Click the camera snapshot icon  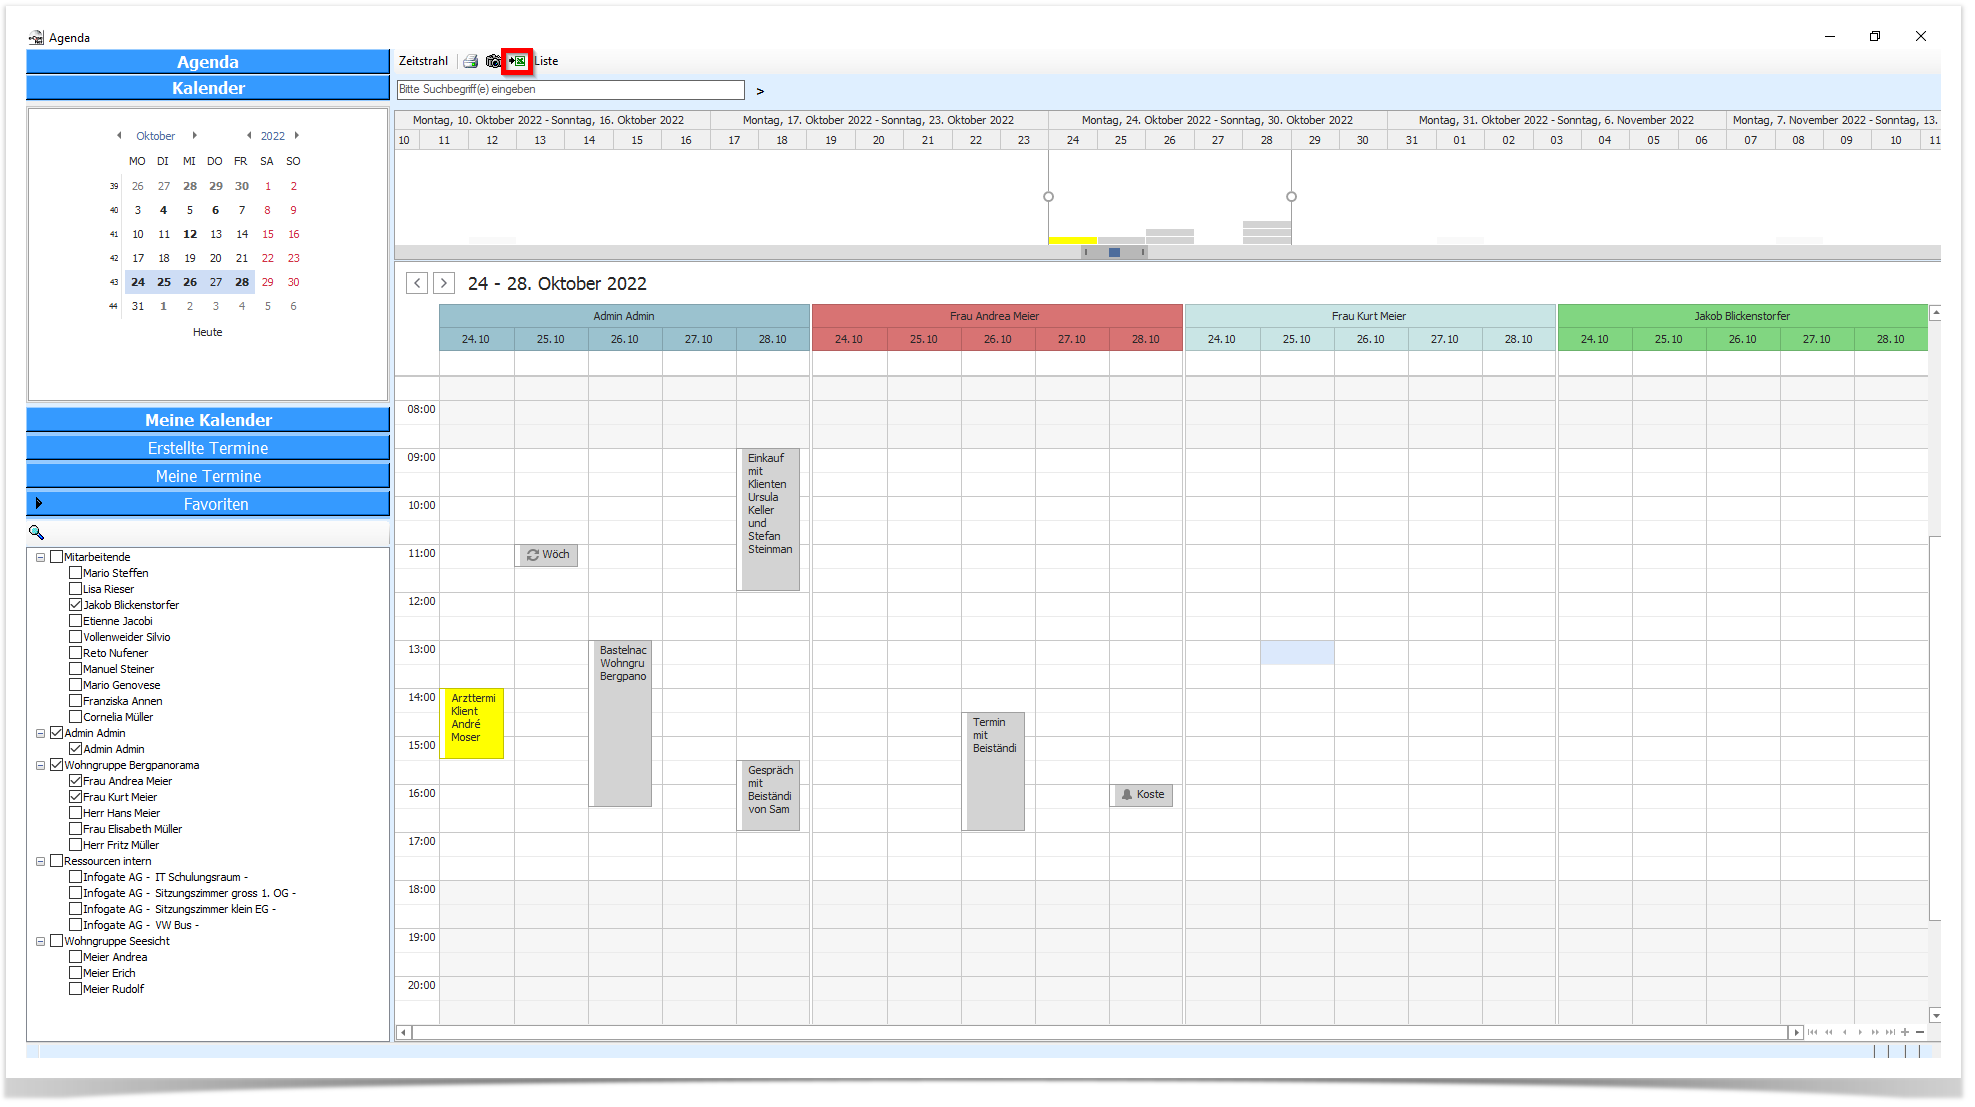point(494,61)
